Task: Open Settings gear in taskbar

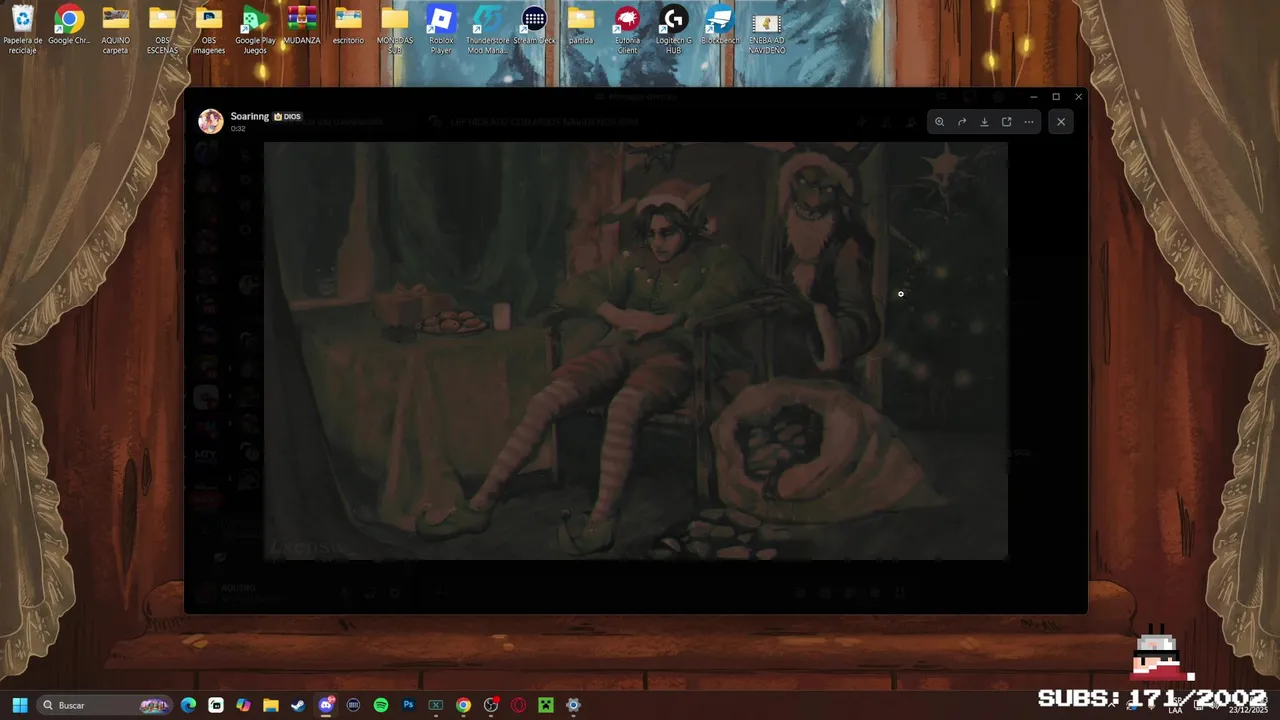Action: coord(573,705)
